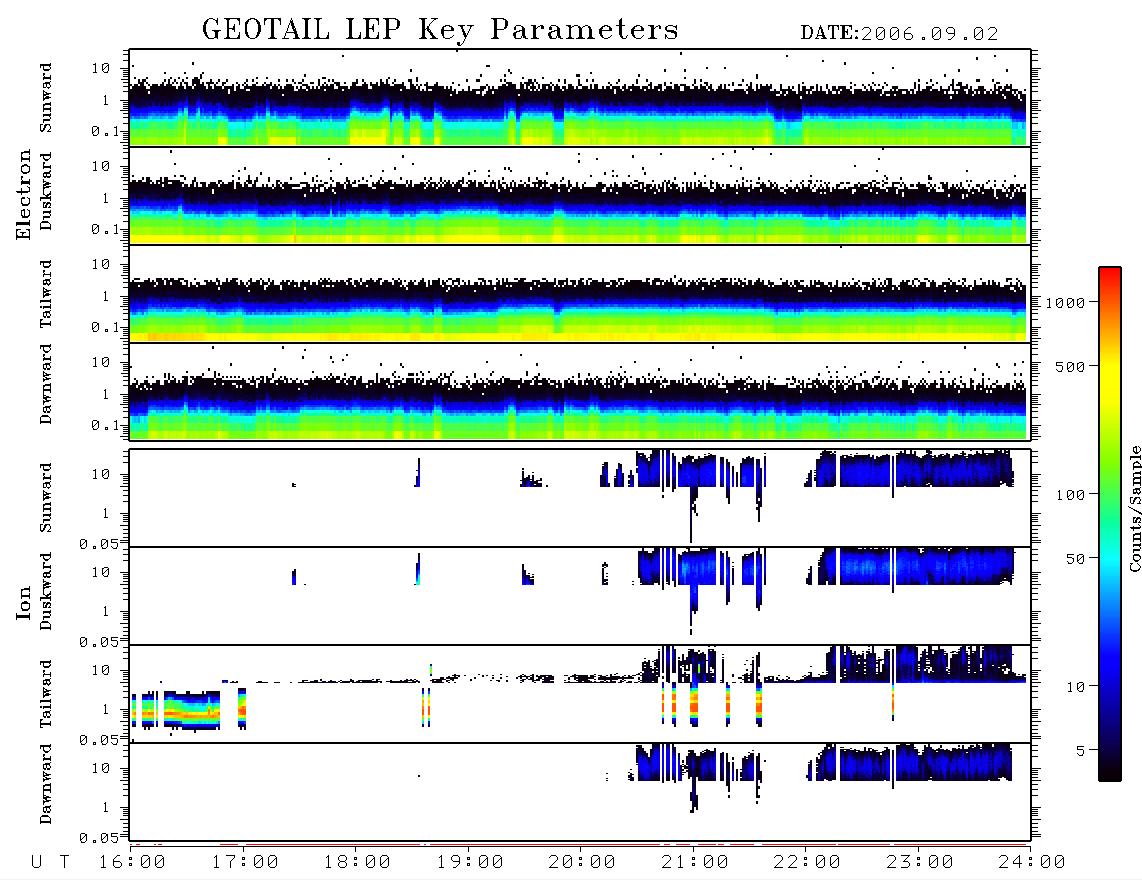Click the colorbar's 5 tick label
The image size is (1142, 880).
pyautogui.click(x=1080, y=750)
